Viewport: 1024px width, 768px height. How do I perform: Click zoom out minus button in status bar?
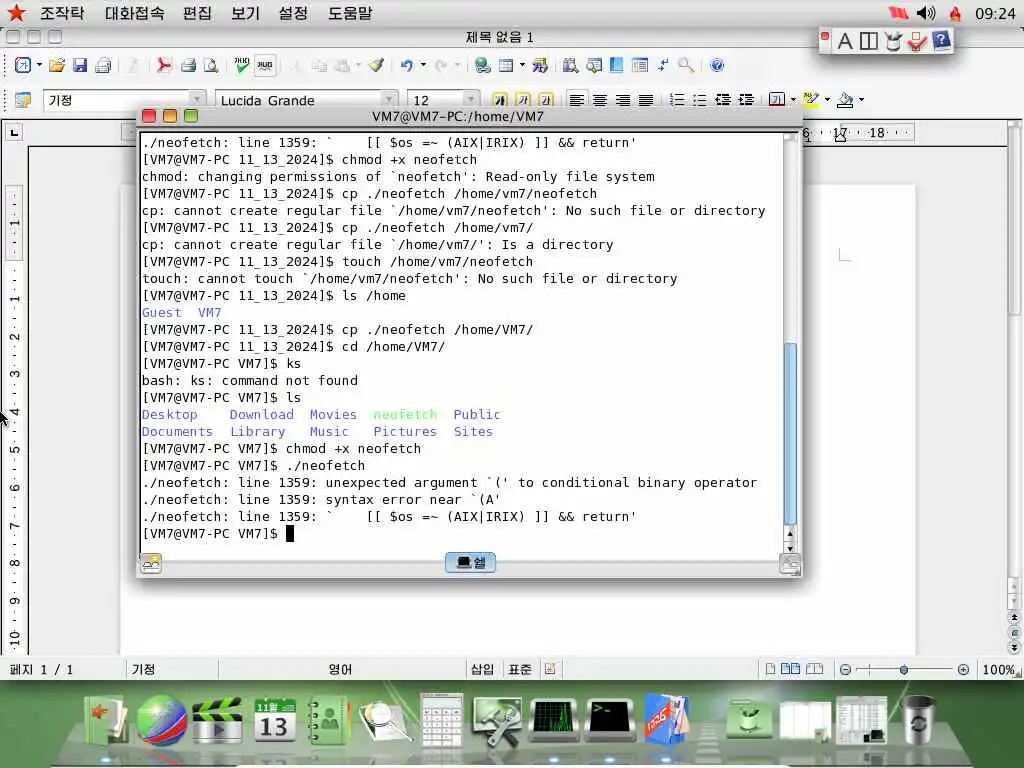click(845, 669)
